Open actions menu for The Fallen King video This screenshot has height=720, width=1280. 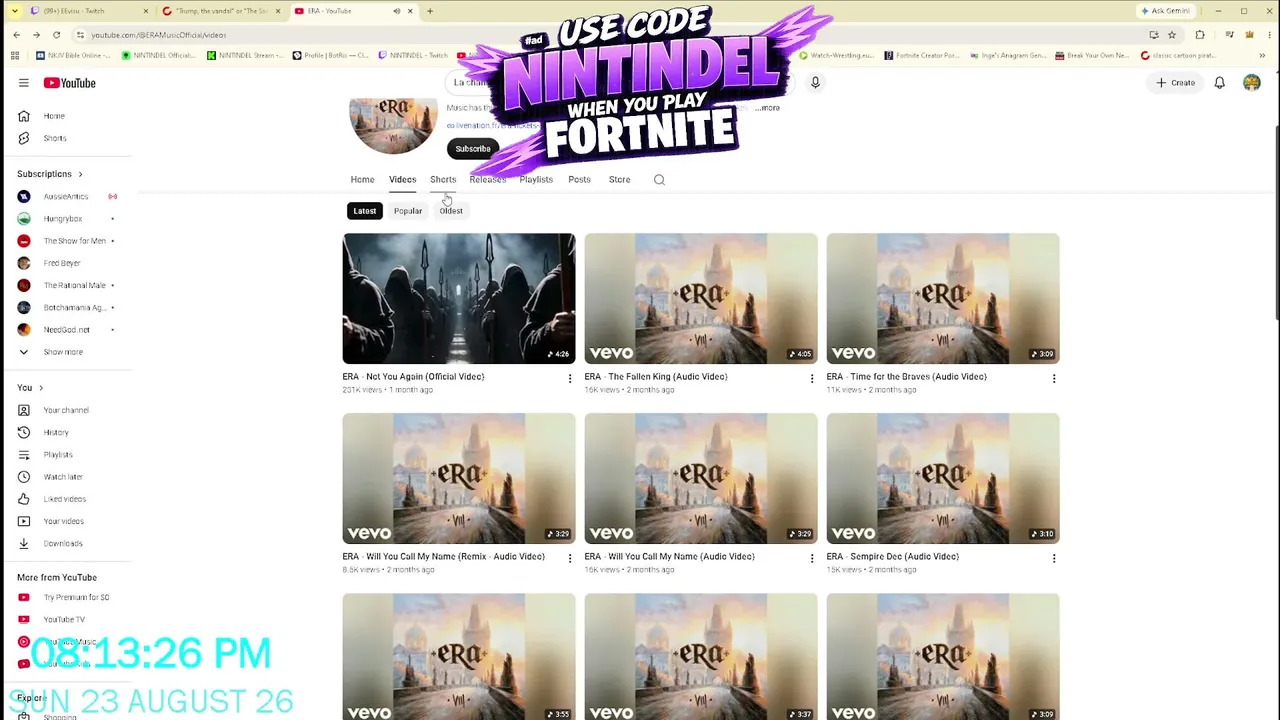coord(812,378)
